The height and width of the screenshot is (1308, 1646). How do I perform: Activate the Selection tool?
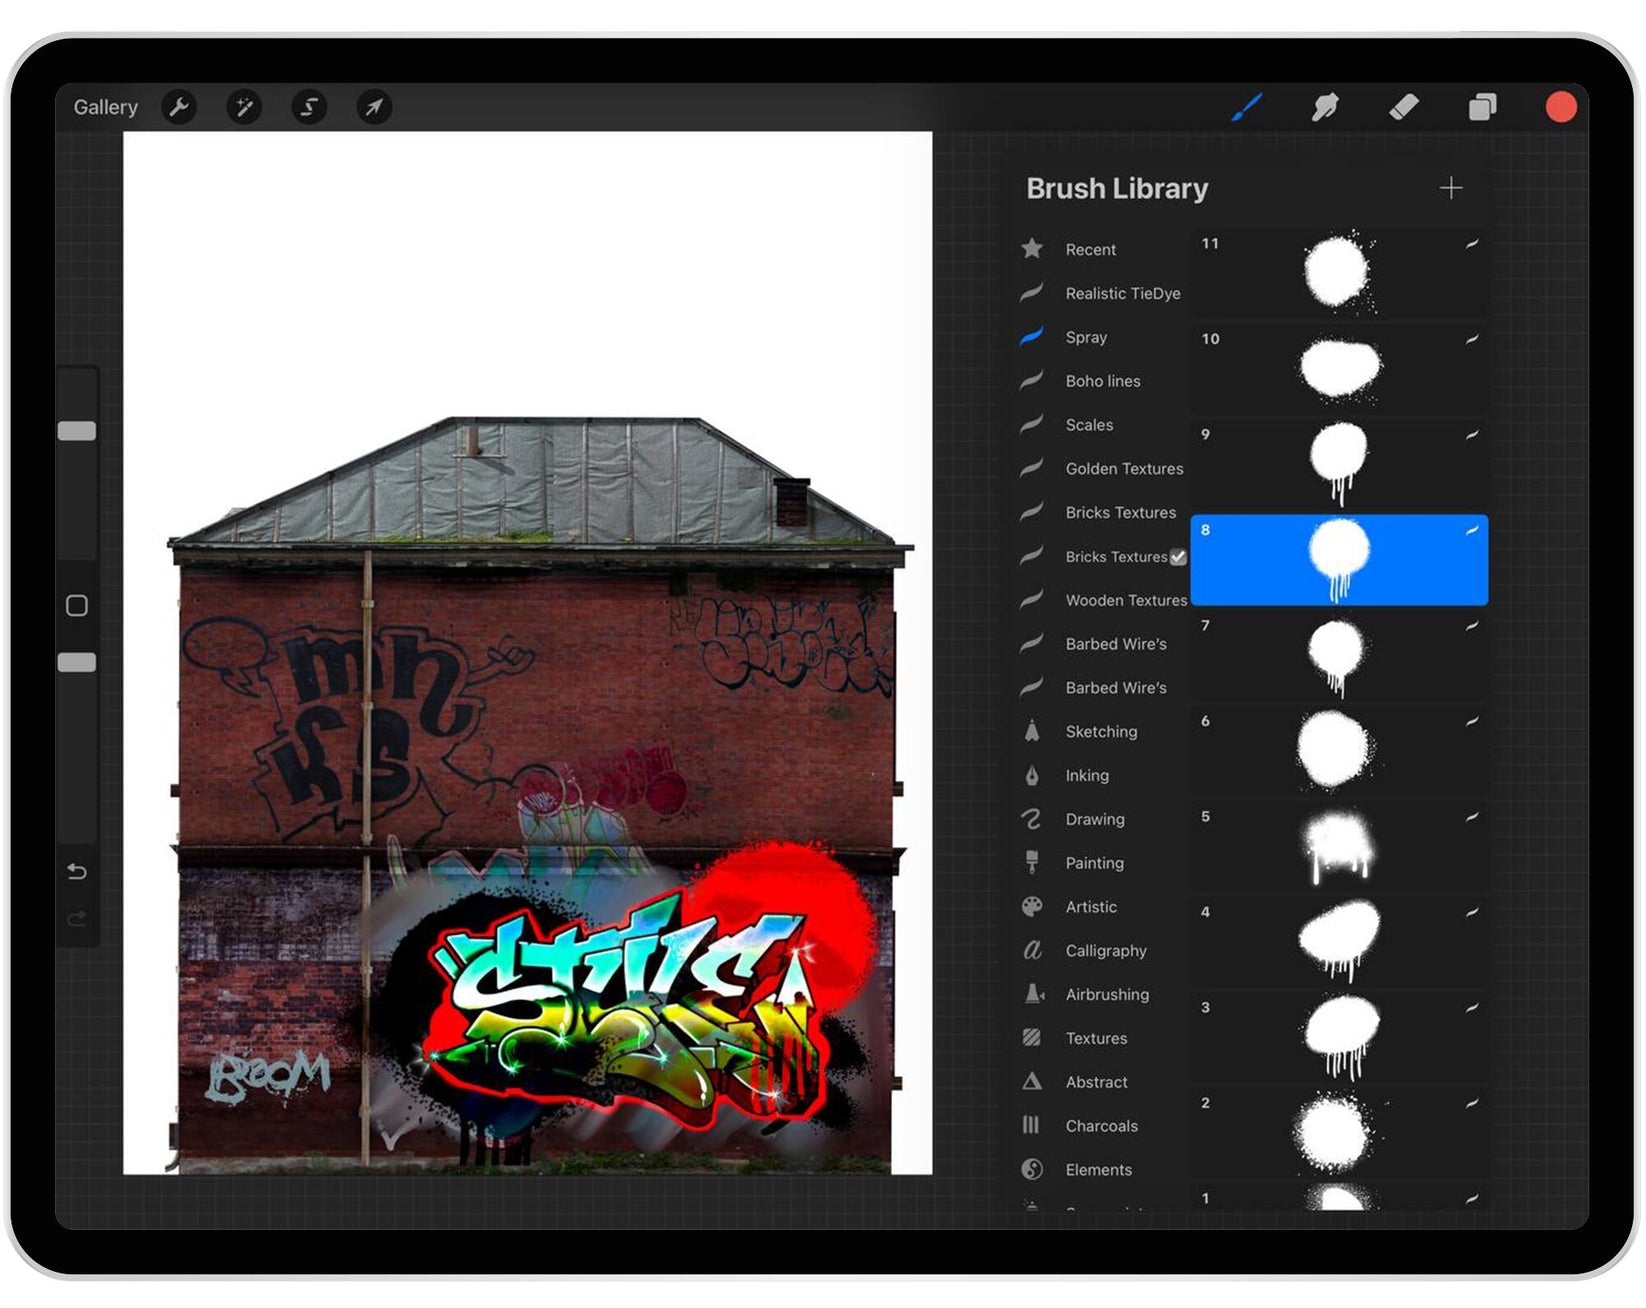(x=309, y=107)
